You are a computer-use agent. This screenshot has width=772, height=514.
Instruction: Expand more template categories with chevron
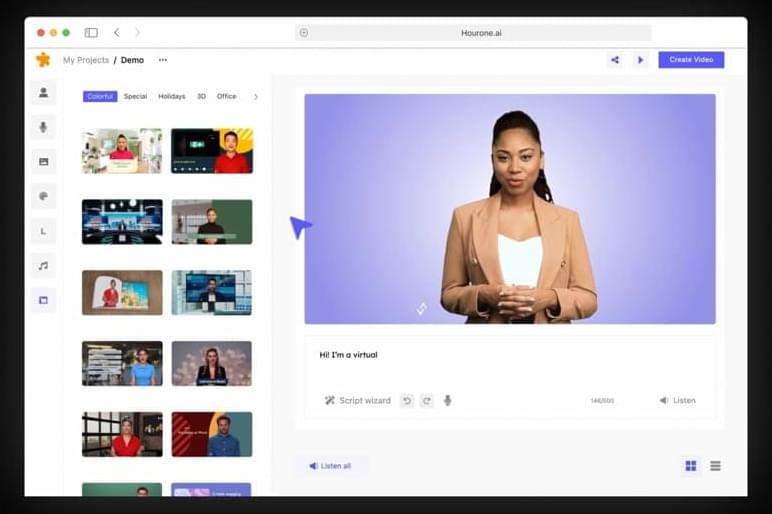click(x=256, y=97)
